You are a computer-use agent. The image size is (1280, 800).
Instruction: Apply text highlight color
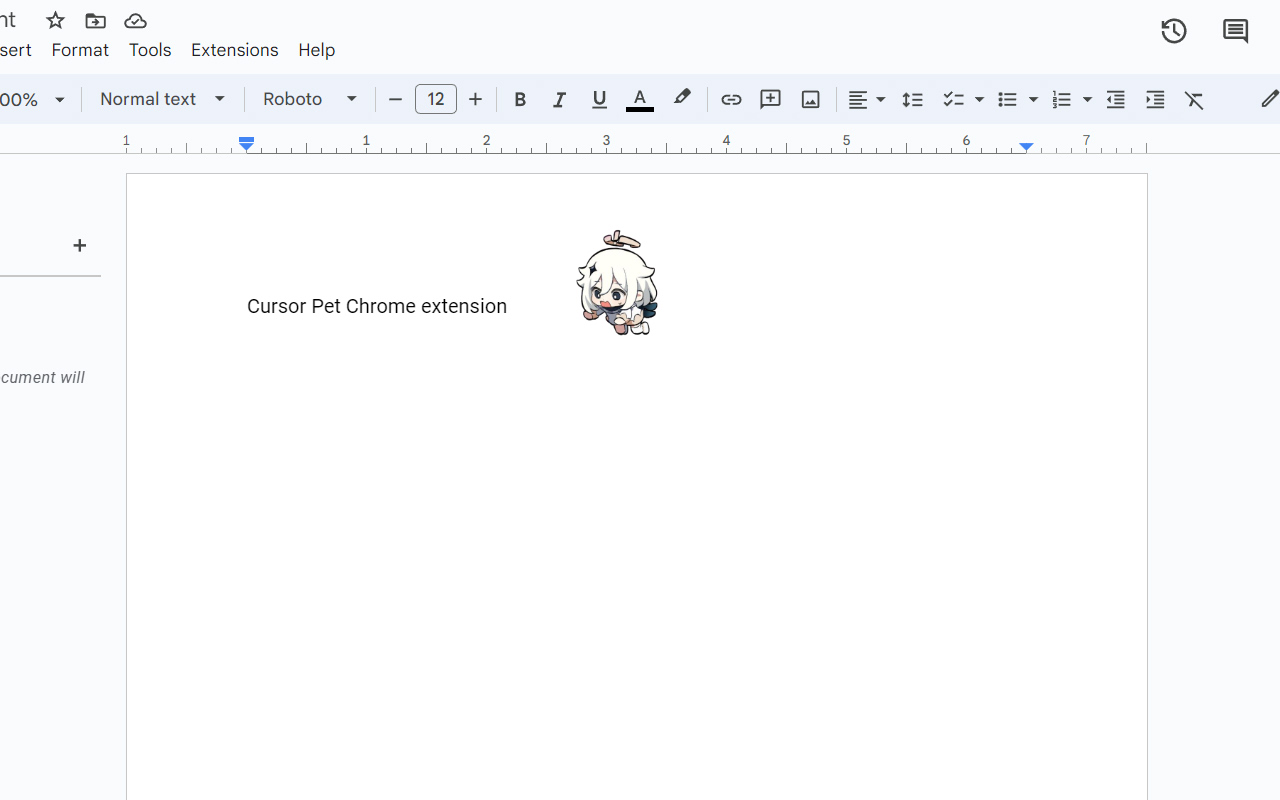tap(682, 99)
